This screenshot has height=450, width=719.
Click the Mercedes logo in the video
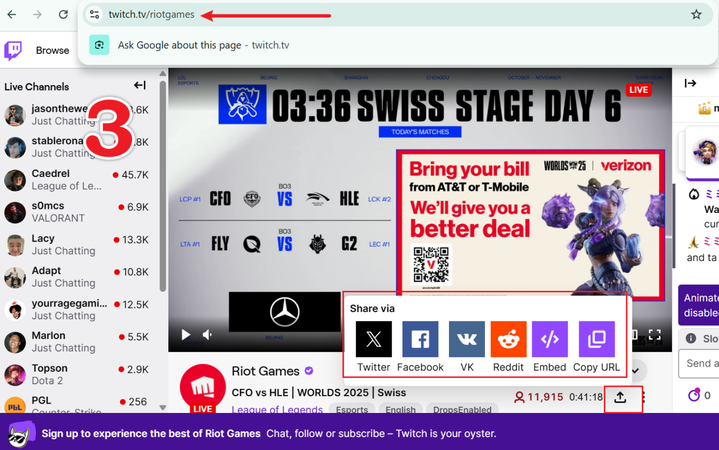[x=285, y=312]
